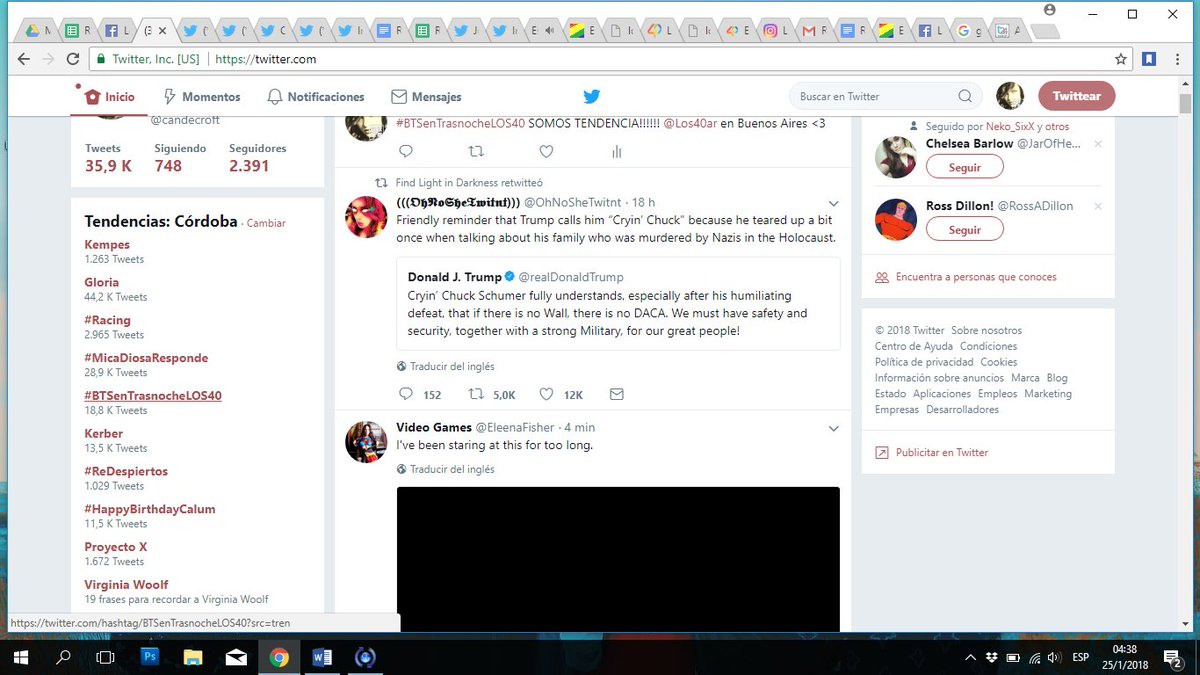Open the Video Games user avatar
The height and width of the screenshot is (675, 1200).
click(x=366, y=442)
